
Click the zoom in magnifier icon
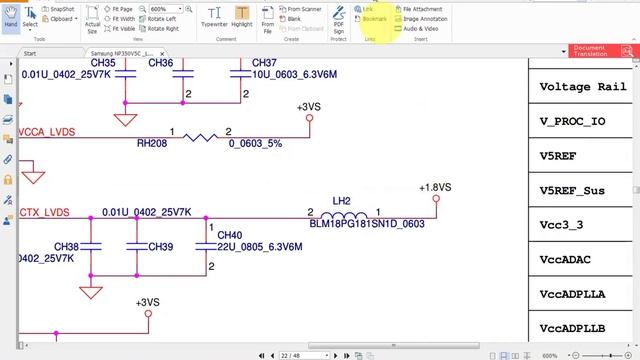coord(189,9)
